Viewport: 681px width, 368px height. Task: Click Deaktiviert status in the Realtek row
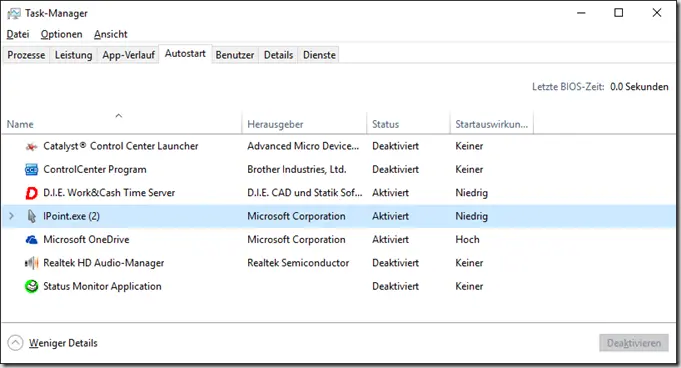coord(395,263)
